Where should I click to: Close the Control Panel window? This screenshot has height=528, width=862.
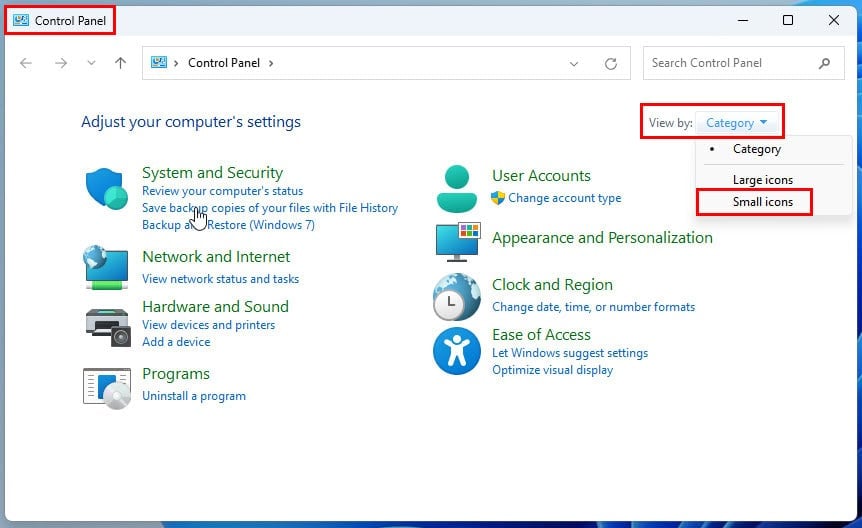833,20
